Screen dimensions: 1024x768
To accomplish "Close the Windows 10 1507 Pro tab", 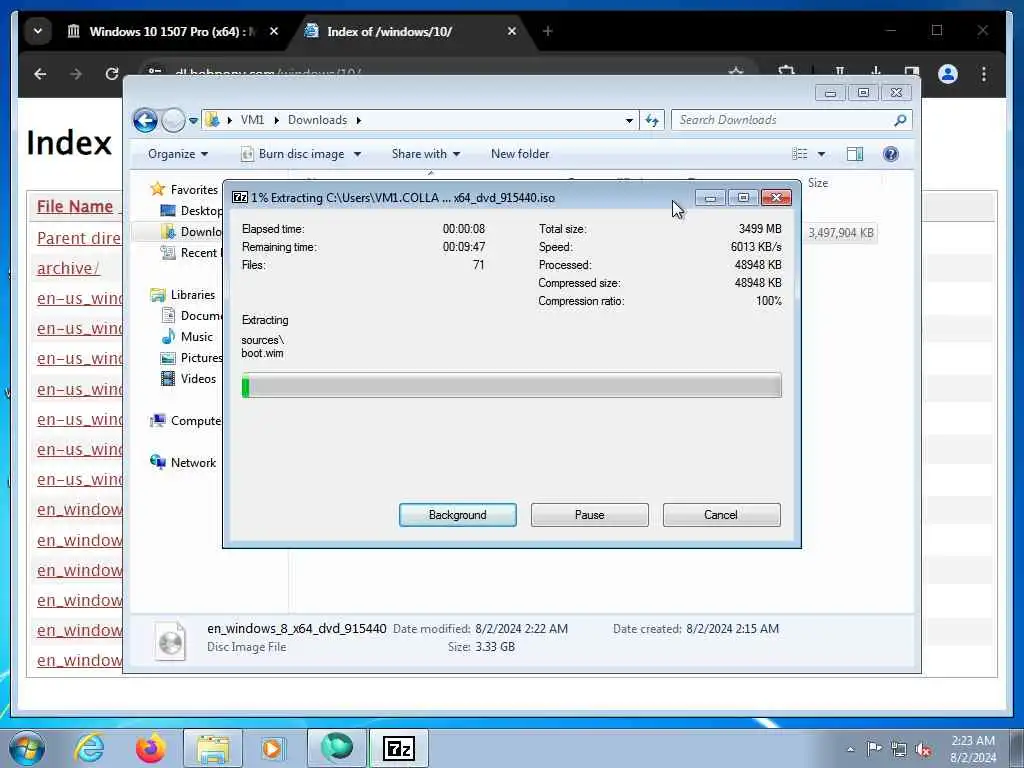I will click(x=274, y=31).
